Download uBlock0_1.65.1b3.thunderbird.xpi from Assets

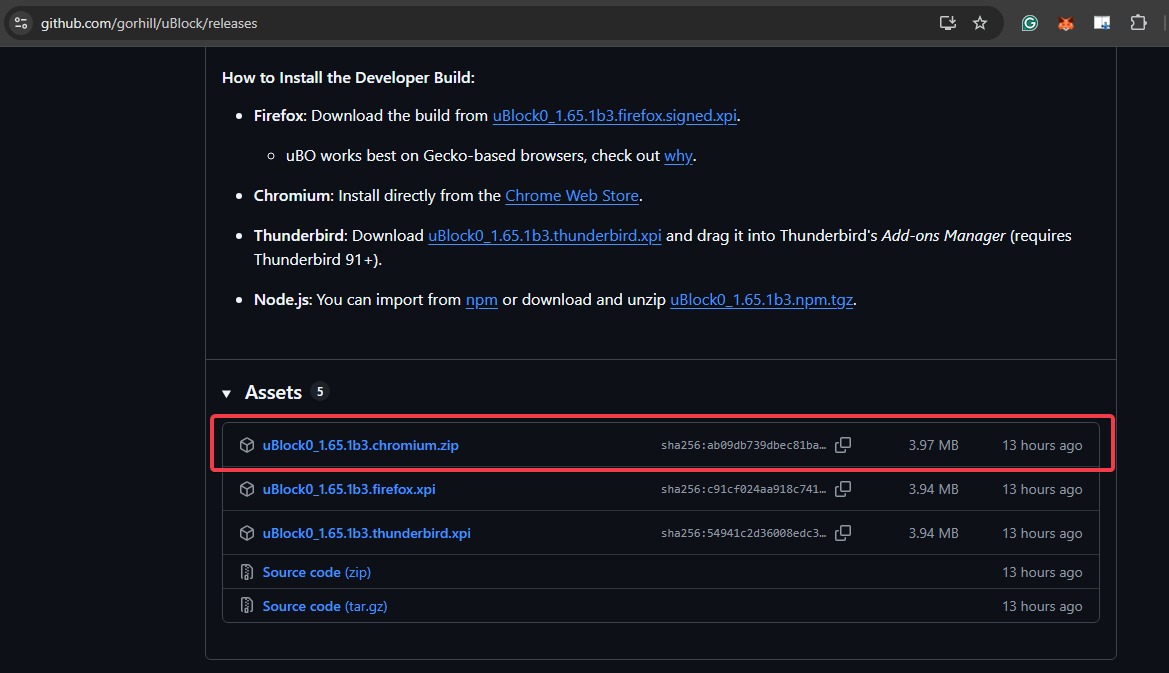366,533
